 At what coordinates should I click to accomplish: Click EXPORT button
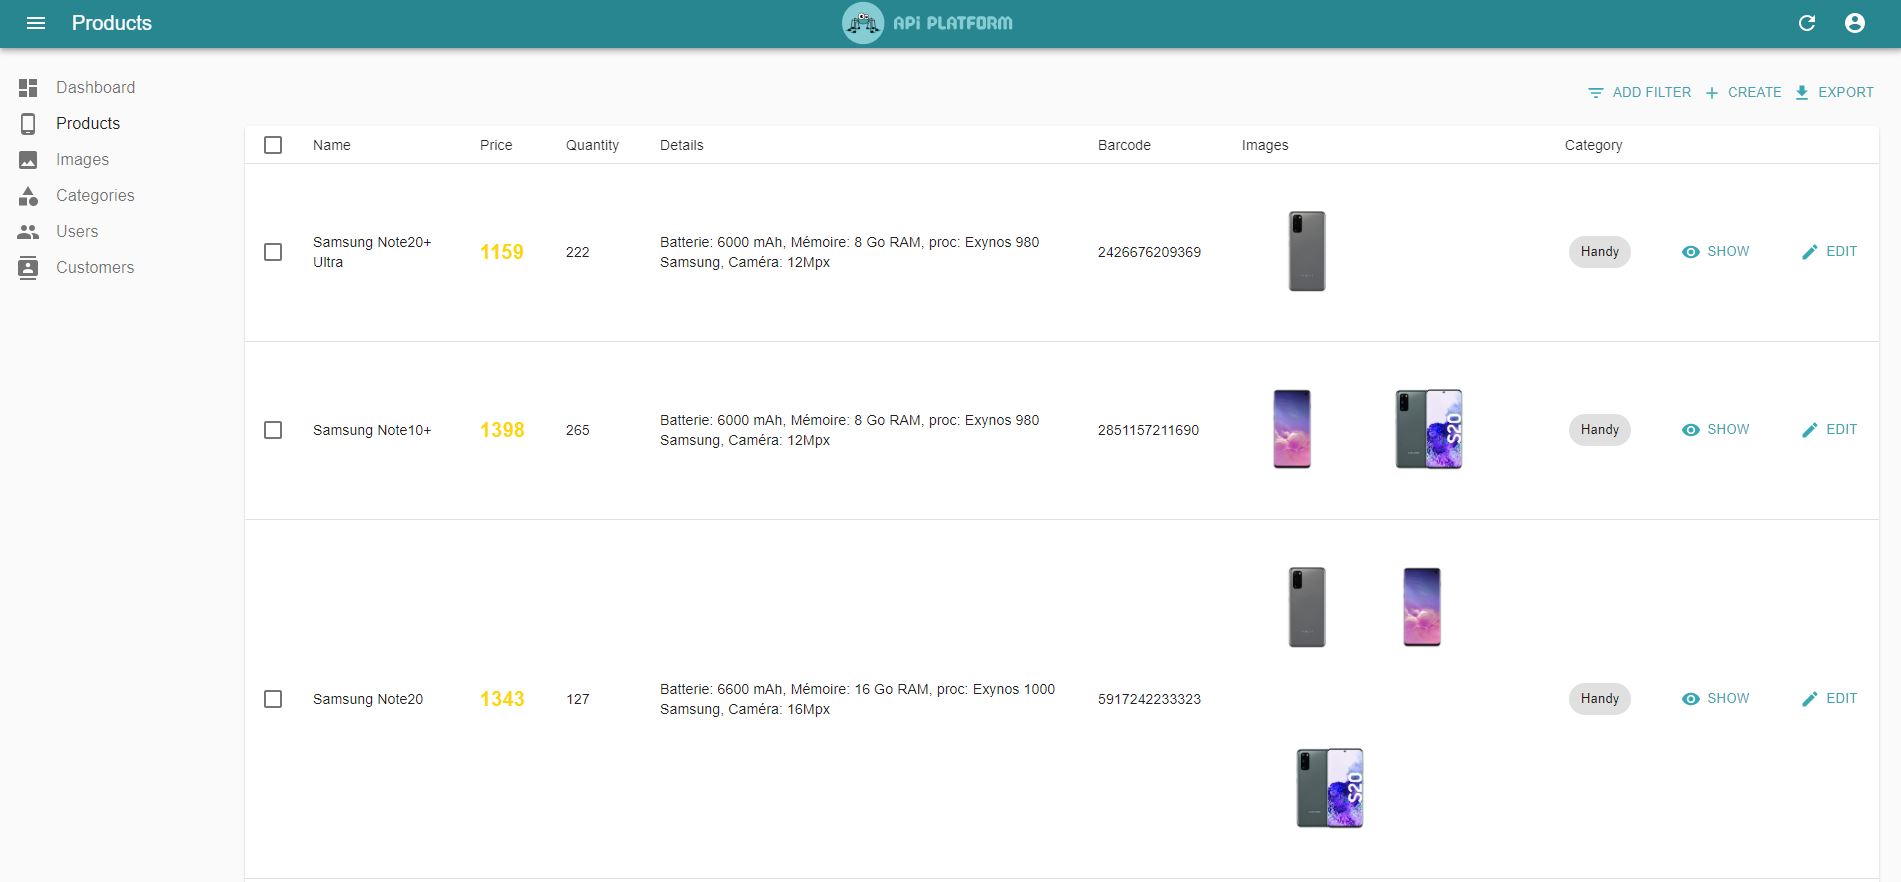(1834, 92)
